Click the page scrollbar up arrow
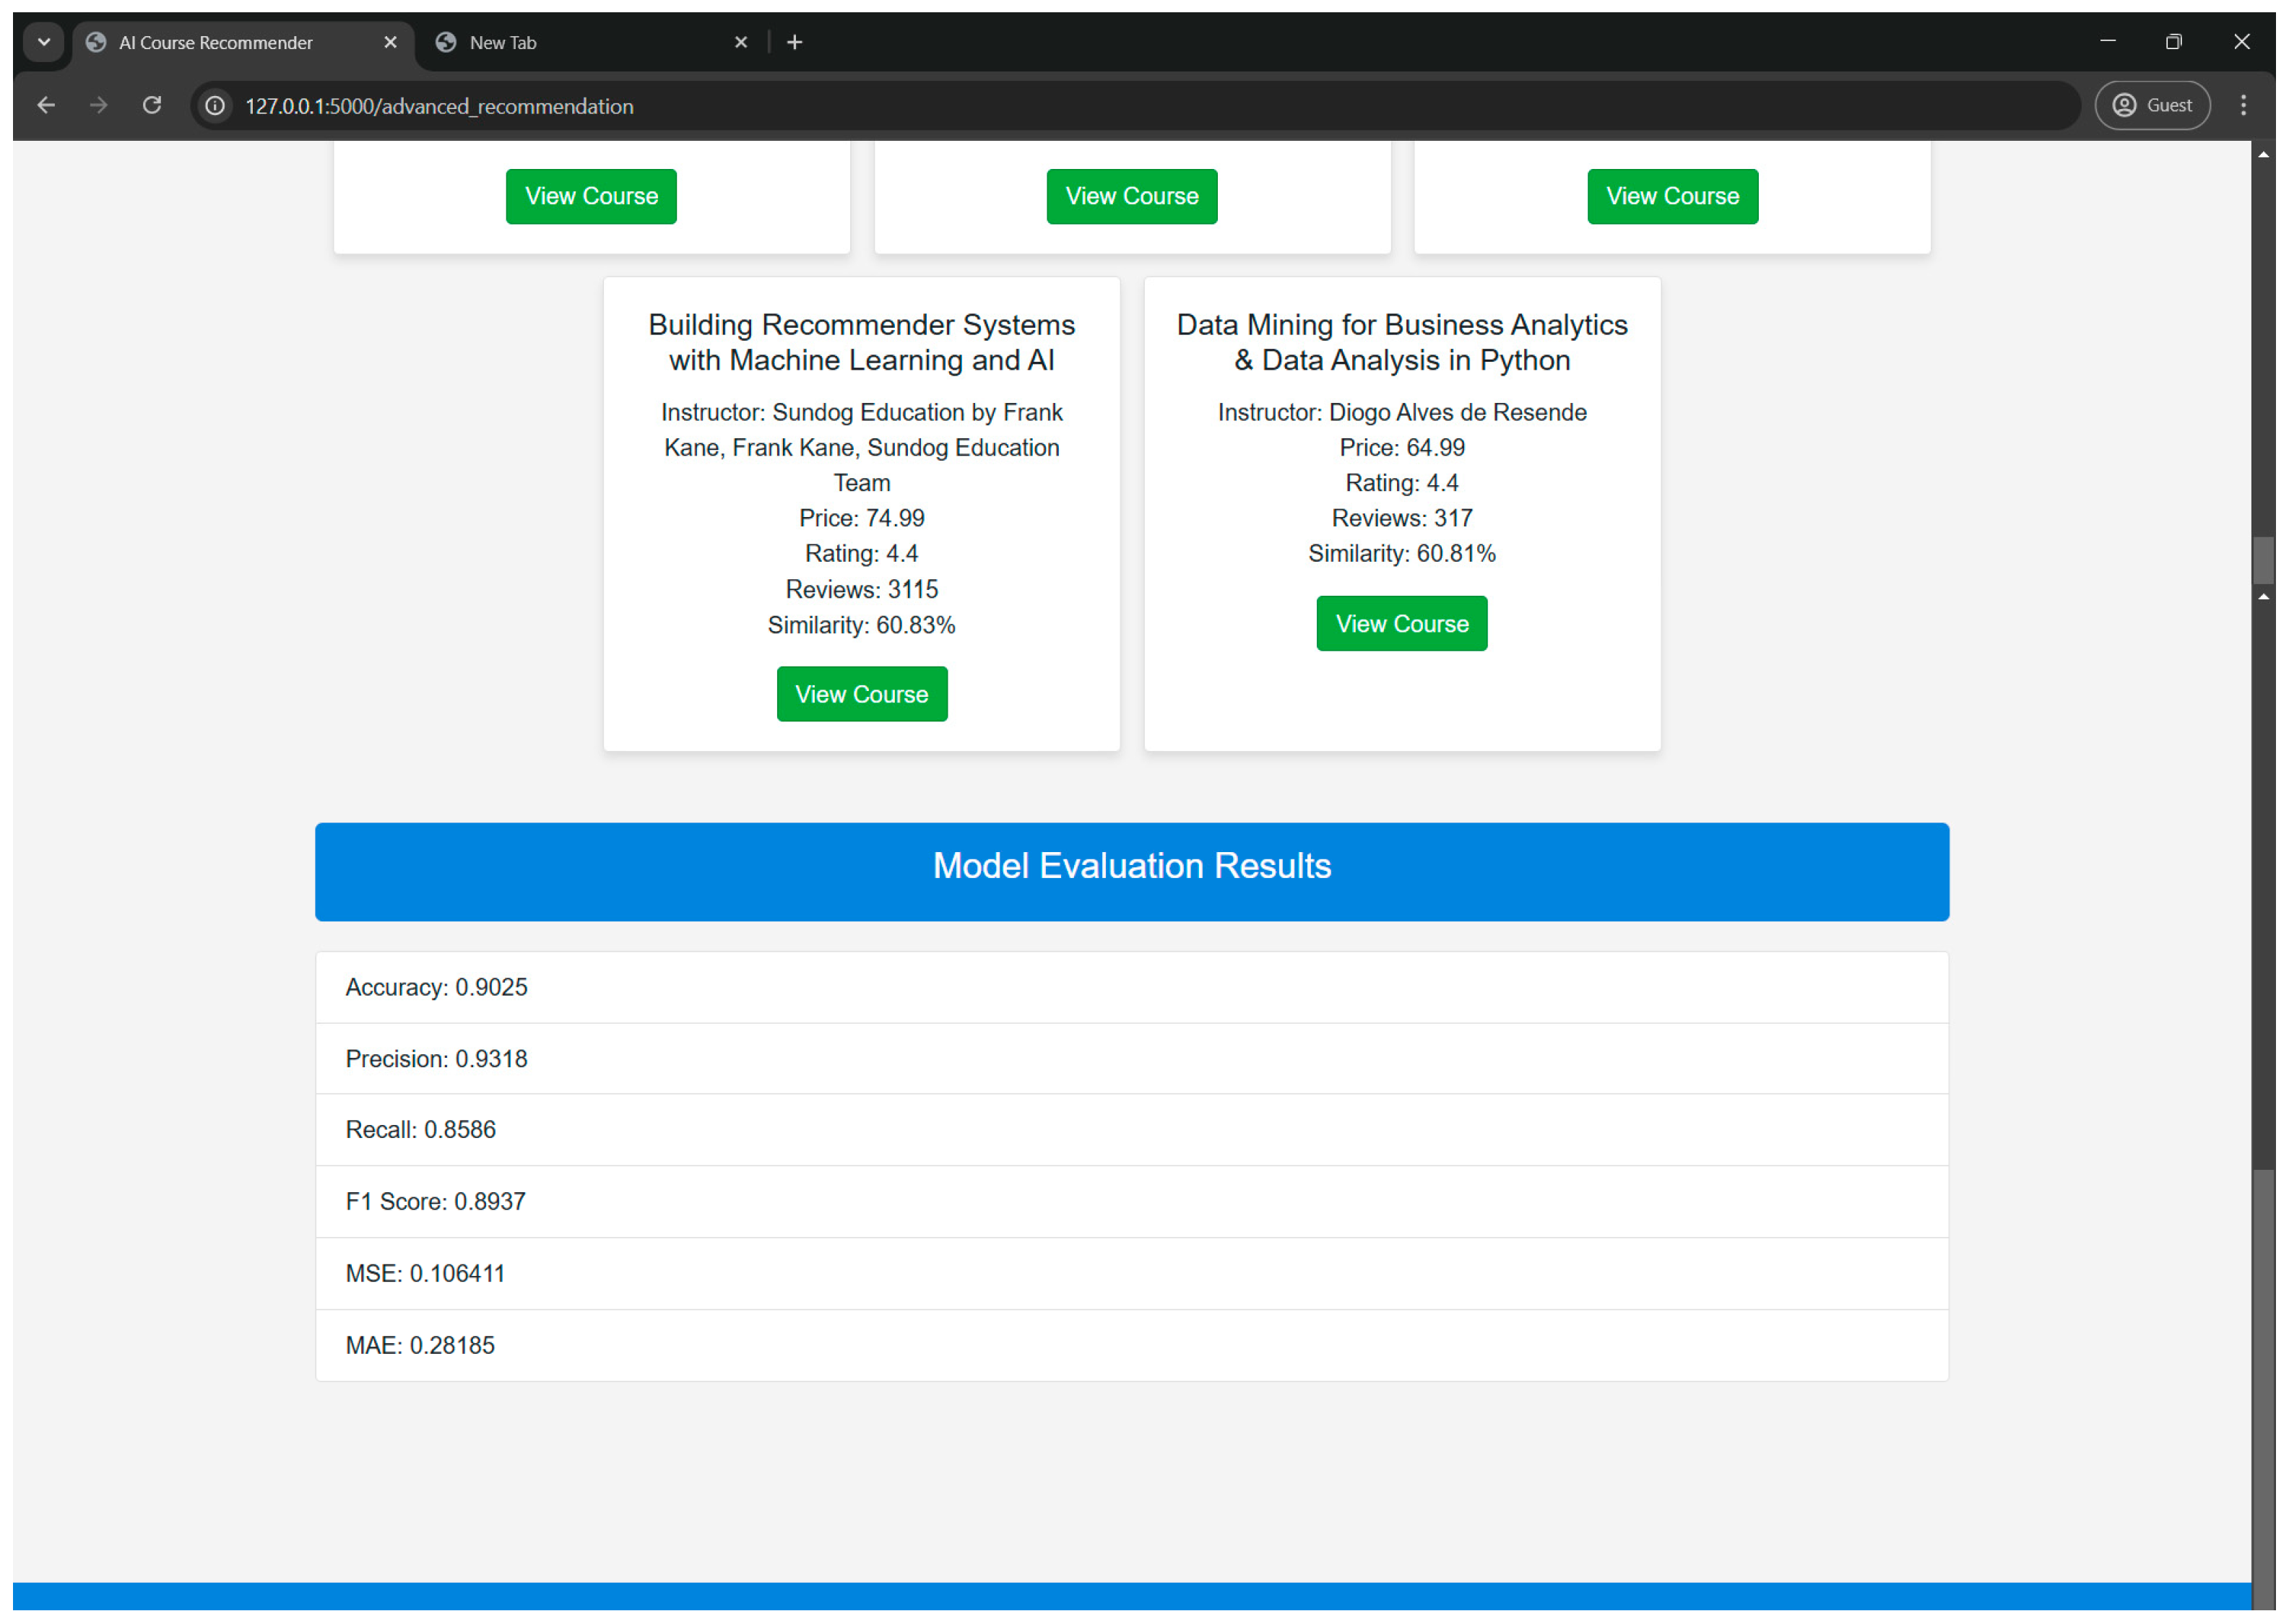2289x1624 pixels. pyautogui.click(x=2263, y=154)
